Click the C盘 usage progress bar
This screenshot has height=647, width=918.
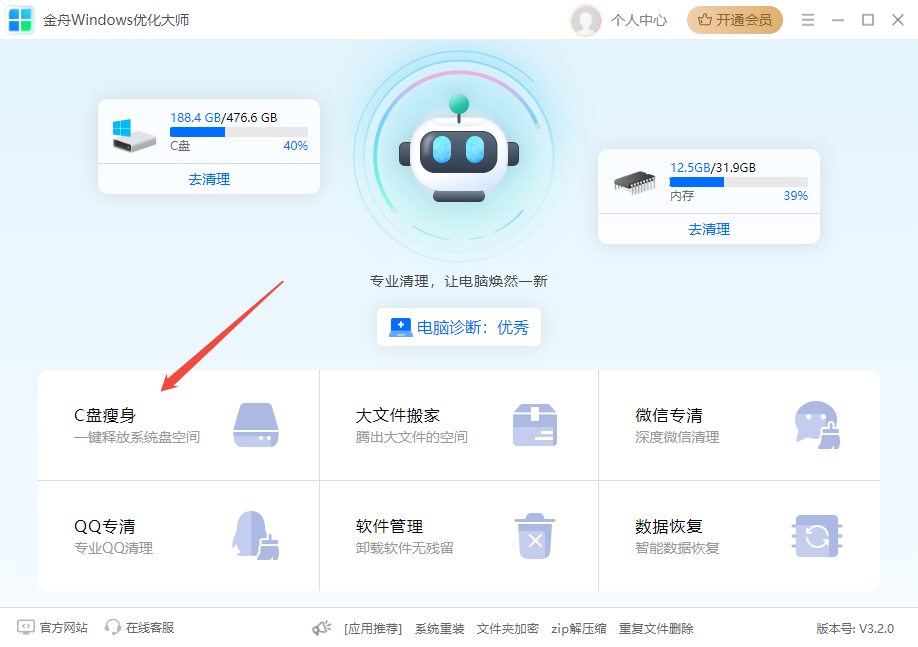pyautogui.click(x=239, y=132)
